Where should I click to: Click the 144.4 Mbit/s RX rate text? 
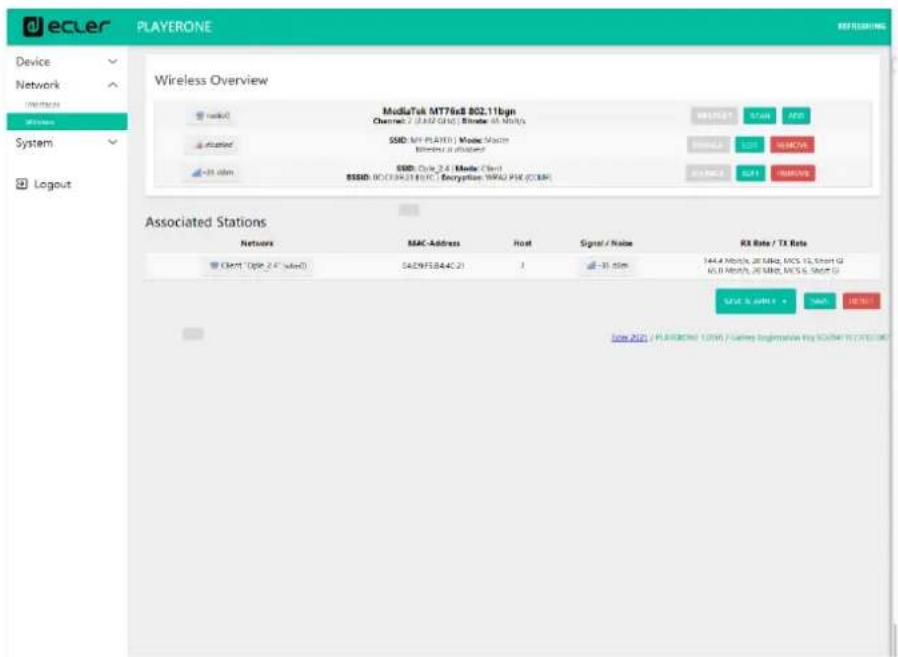coord(774,261)
